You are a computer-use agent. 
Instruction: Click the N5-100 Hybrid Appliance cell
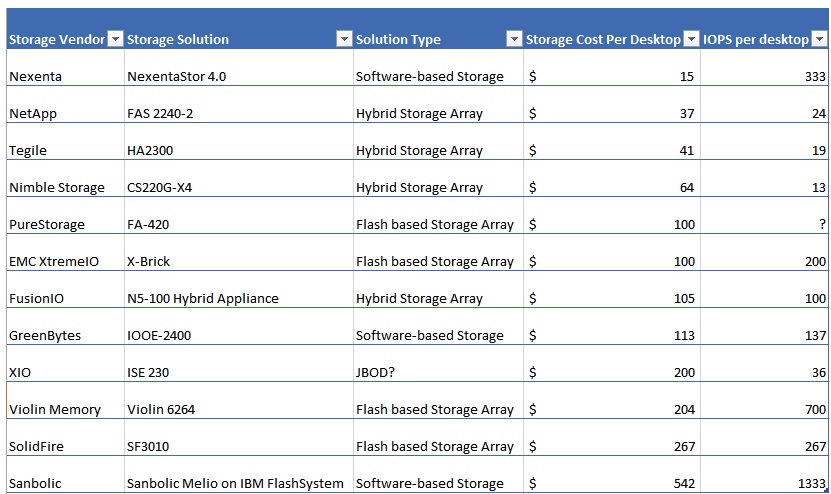[x=239, y=290]
